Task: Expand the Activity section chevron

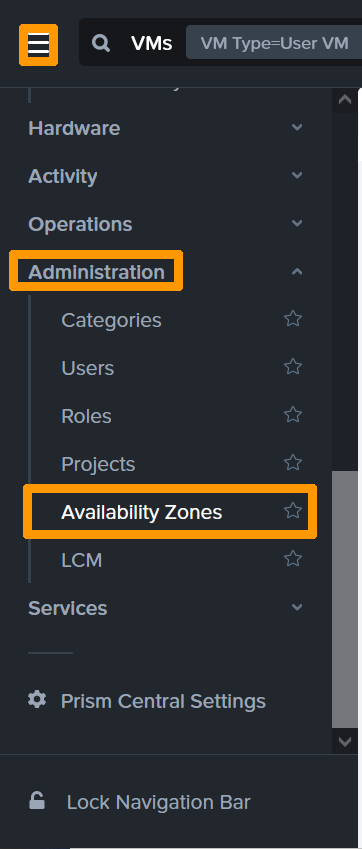Action: [x=297, y=175]
